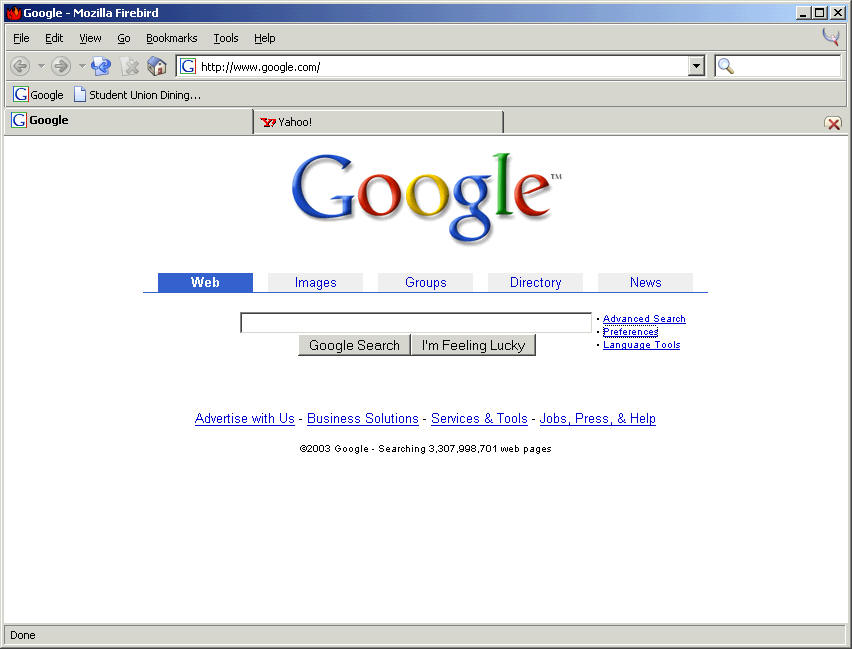Viewport: 852px width, 649px height.
Task: Click the Google favicon in the address bar
Action: pyautogui.click(x=188, y=66)
